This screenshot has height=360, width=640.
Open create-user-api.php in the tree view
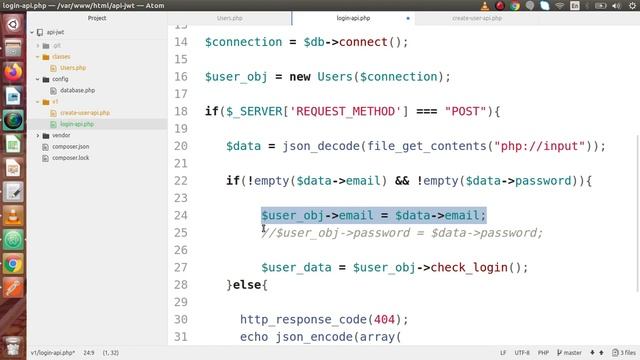coord(85,113)
